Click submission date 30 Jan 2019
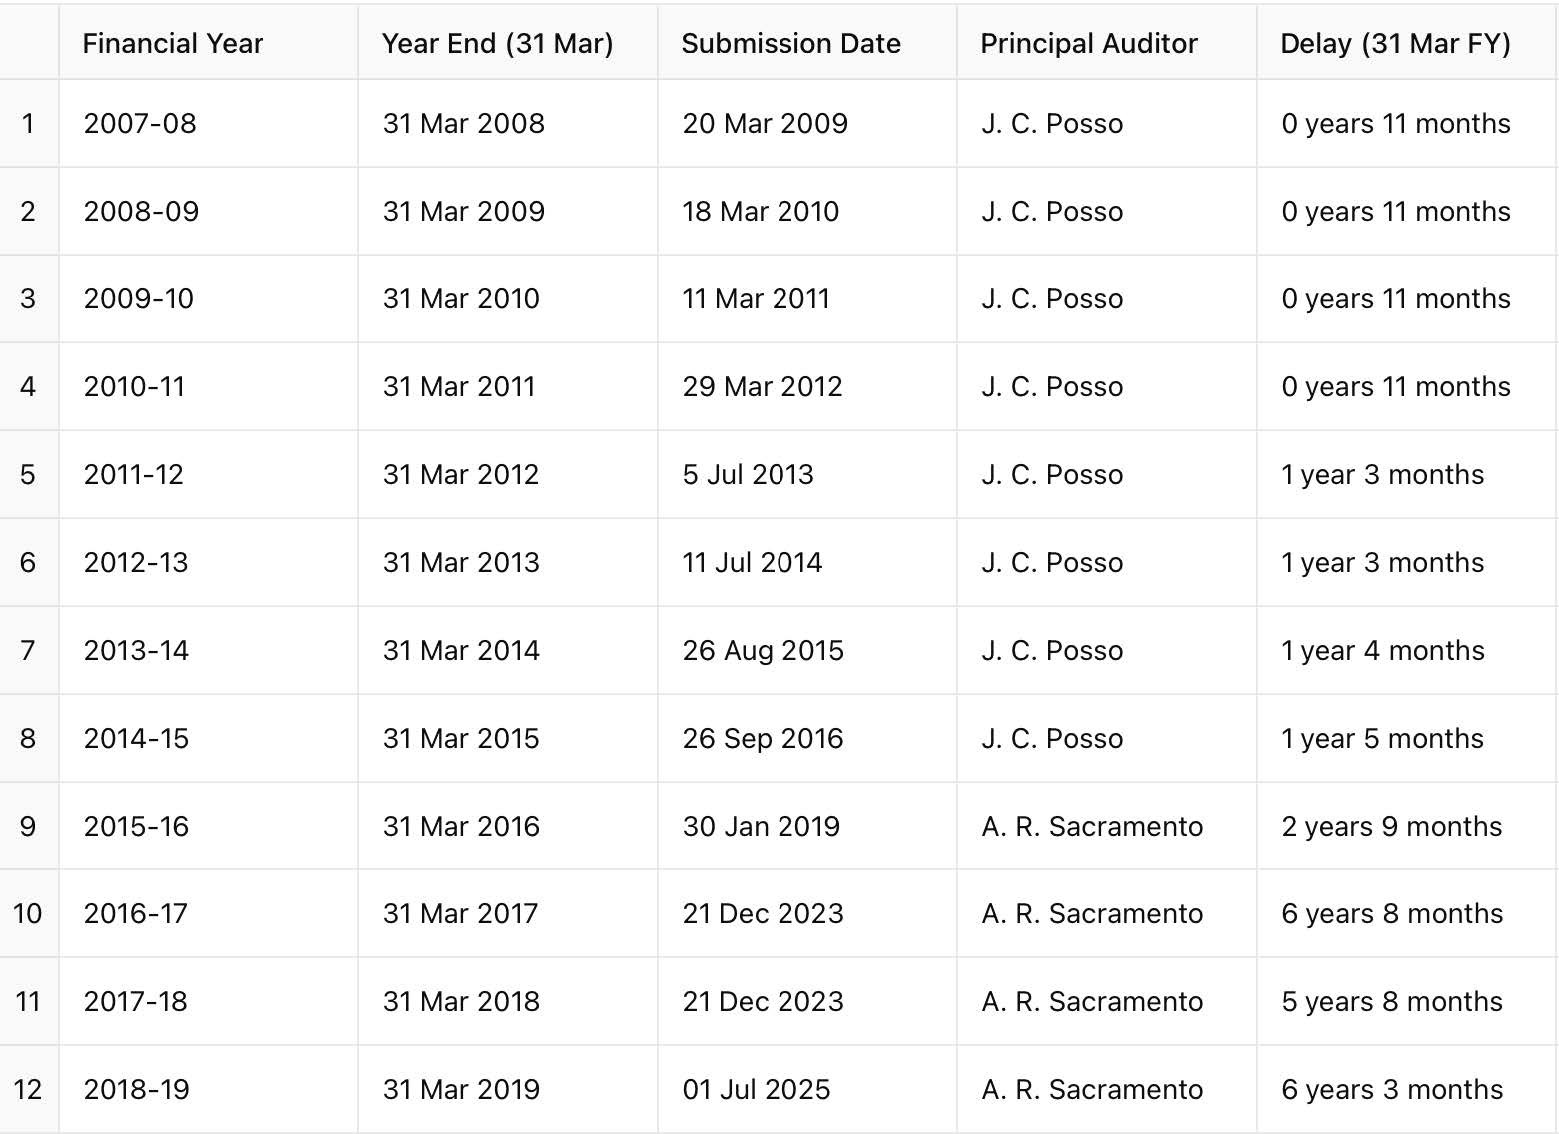Screen dimensions: 1559x1134 [761, 827]
